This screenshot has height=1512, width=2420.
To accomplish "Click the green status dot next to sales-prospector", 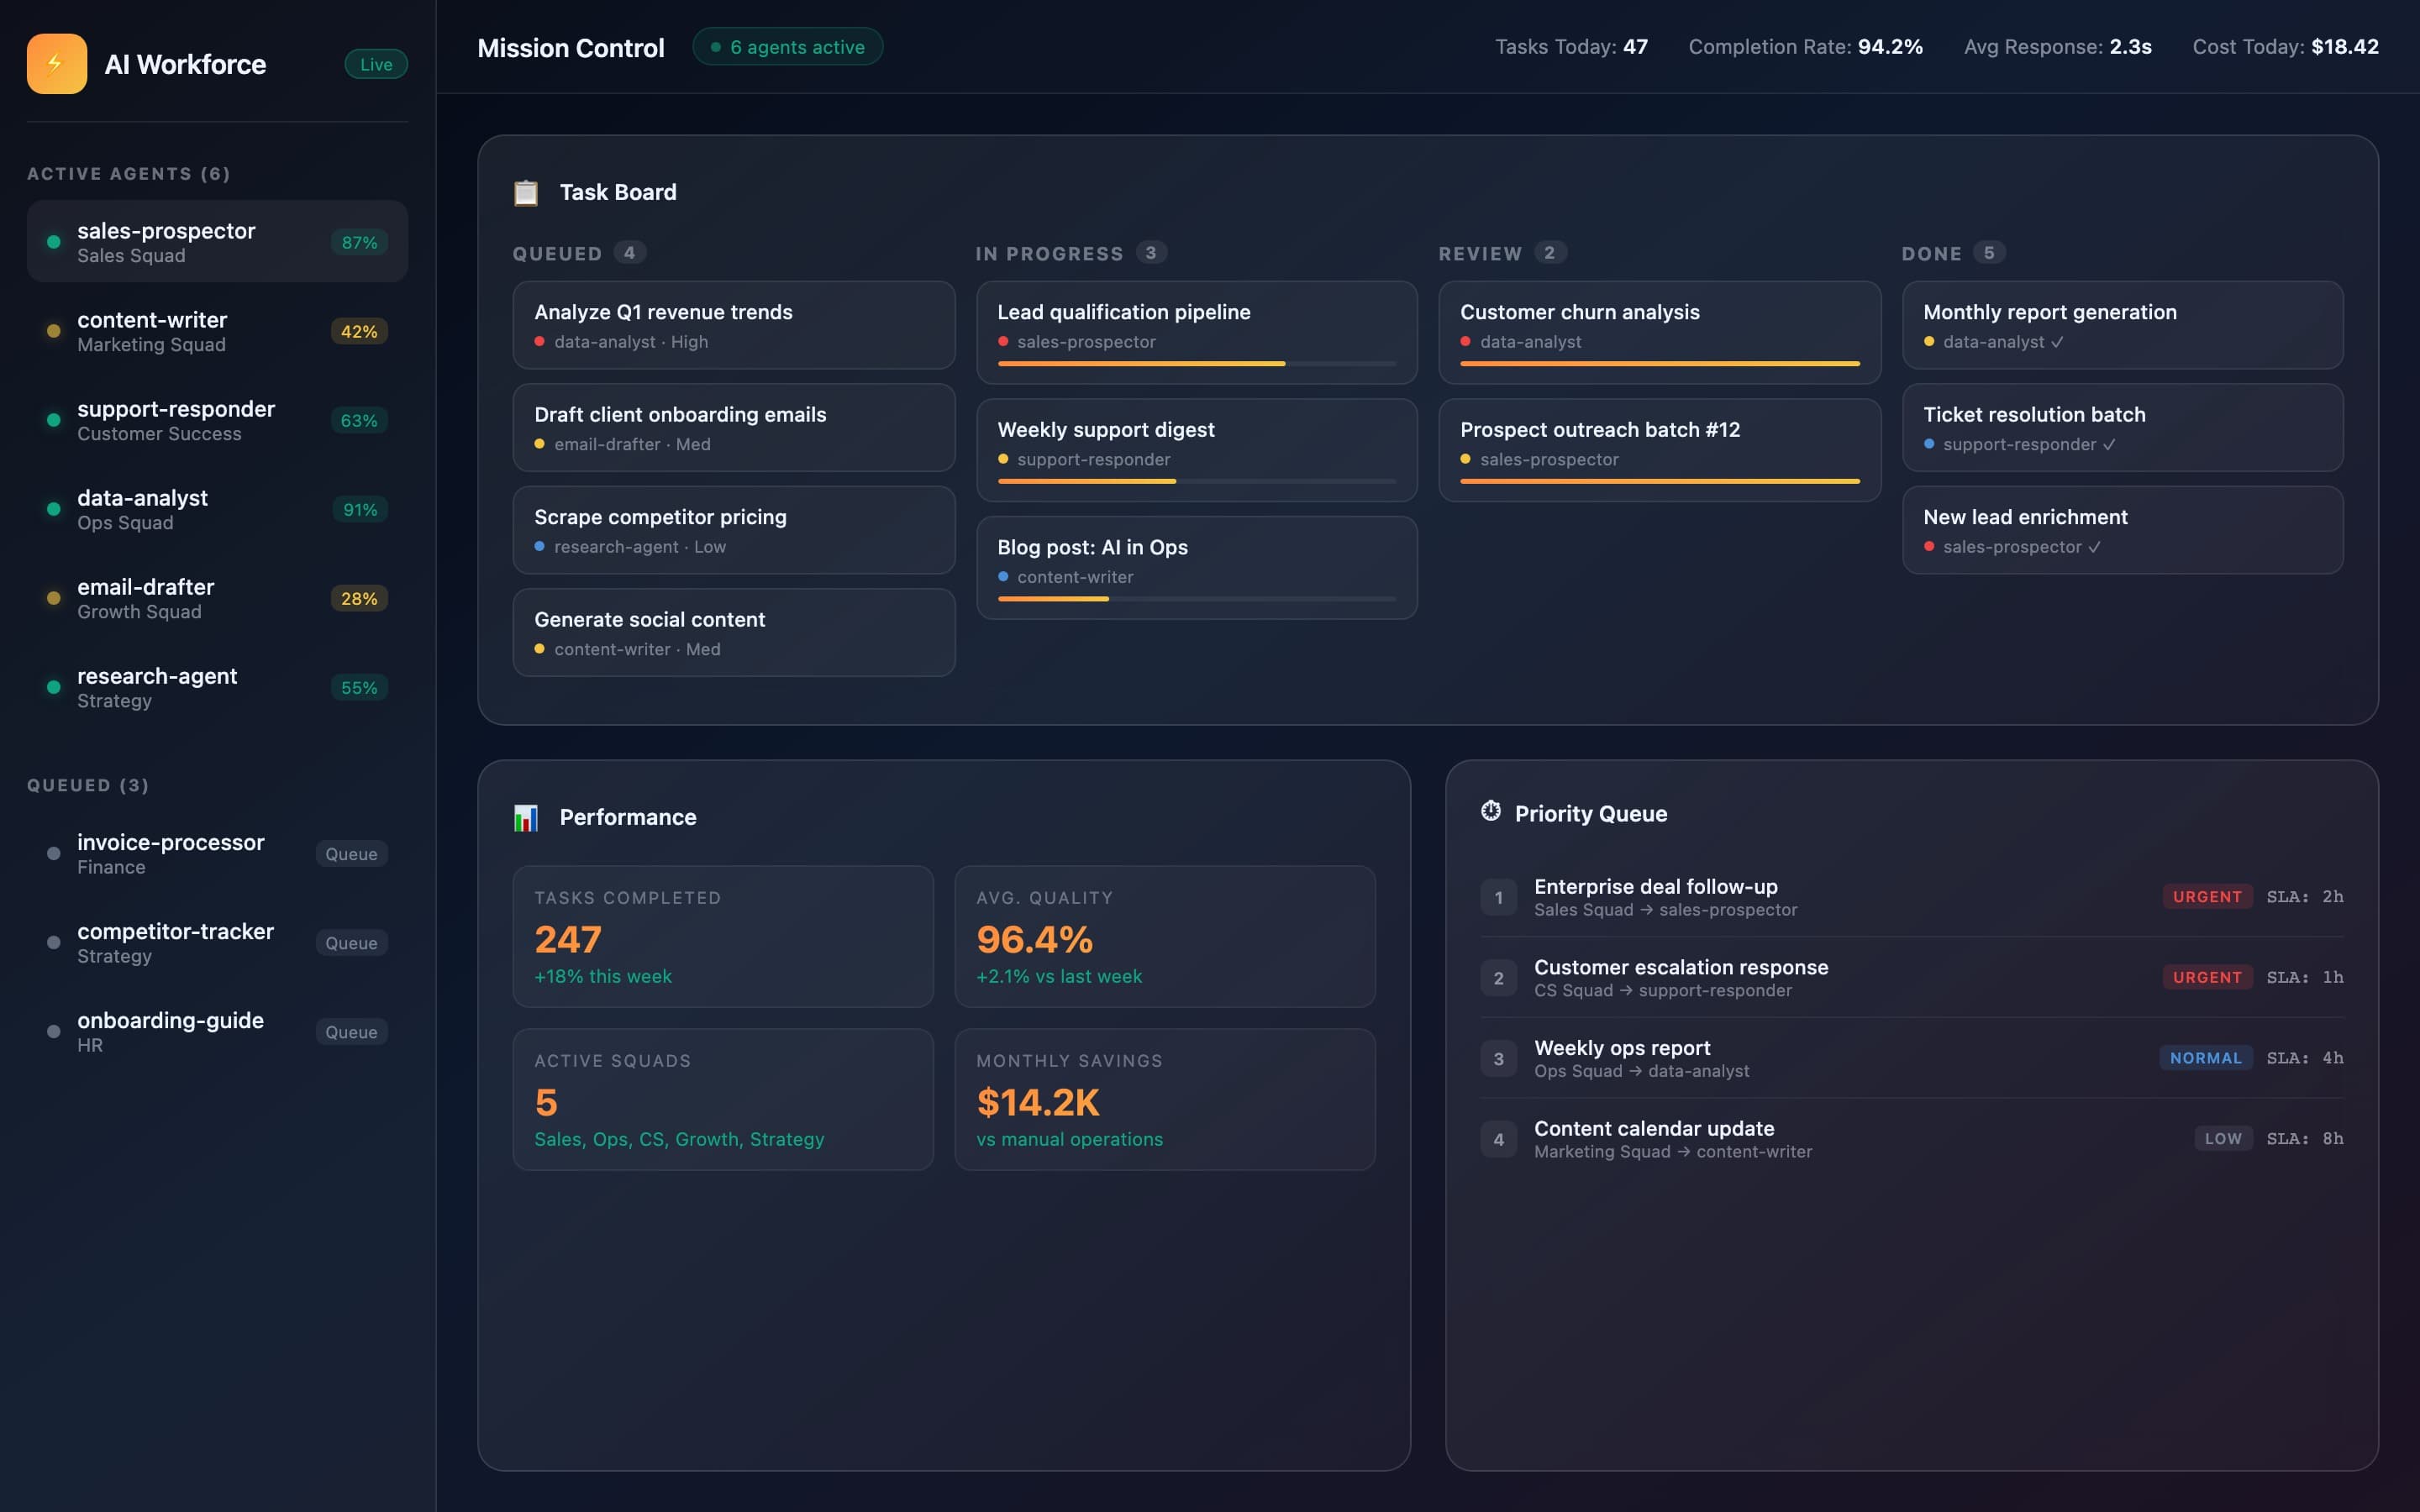I will coord(53,241).
